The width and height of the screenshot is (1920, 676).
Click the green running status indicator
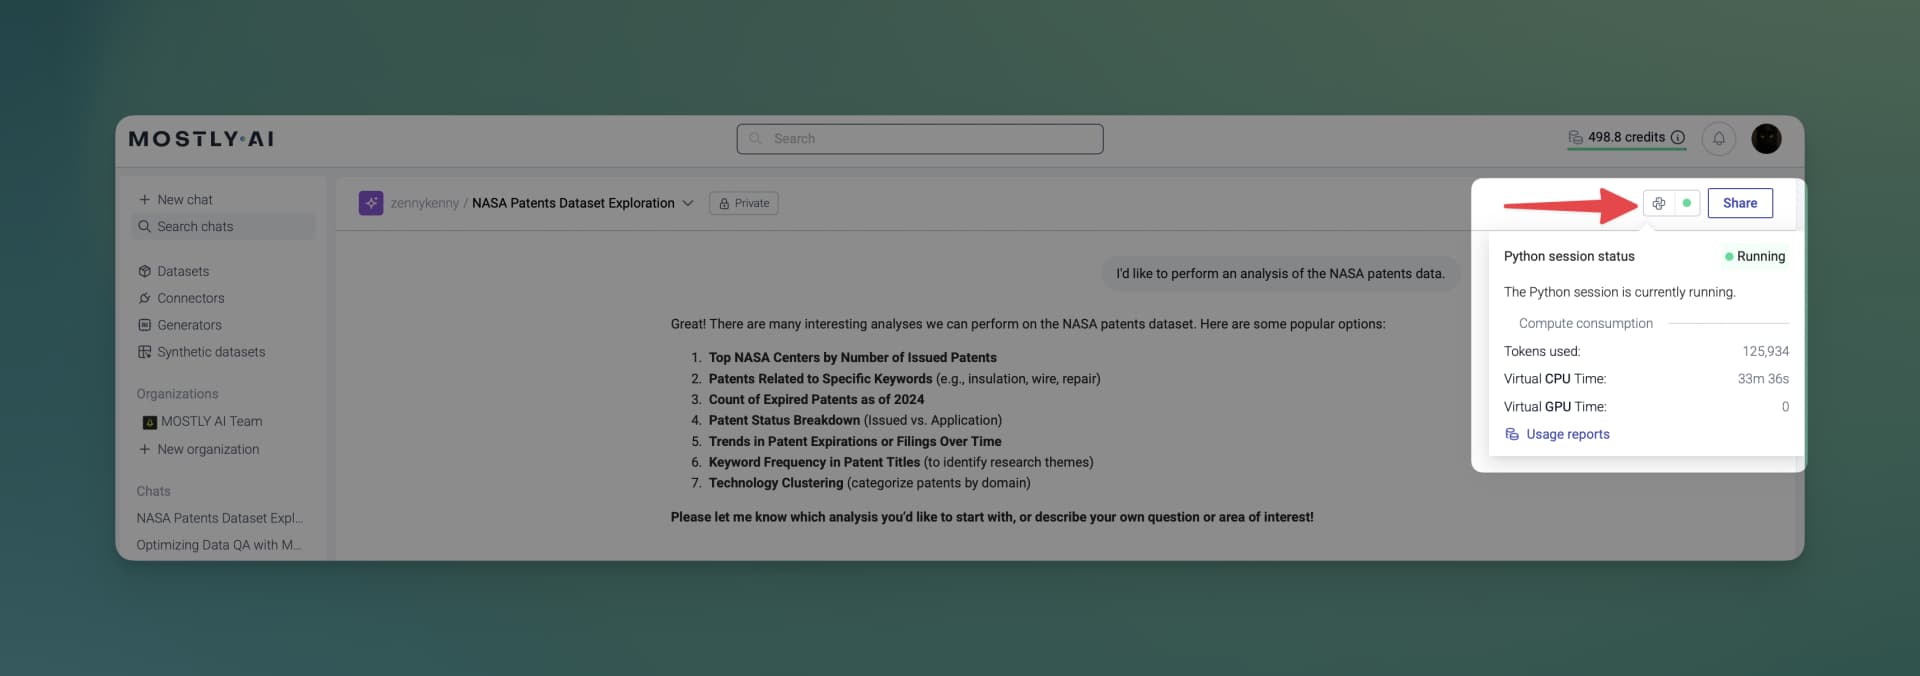(x=1687, y=203)
